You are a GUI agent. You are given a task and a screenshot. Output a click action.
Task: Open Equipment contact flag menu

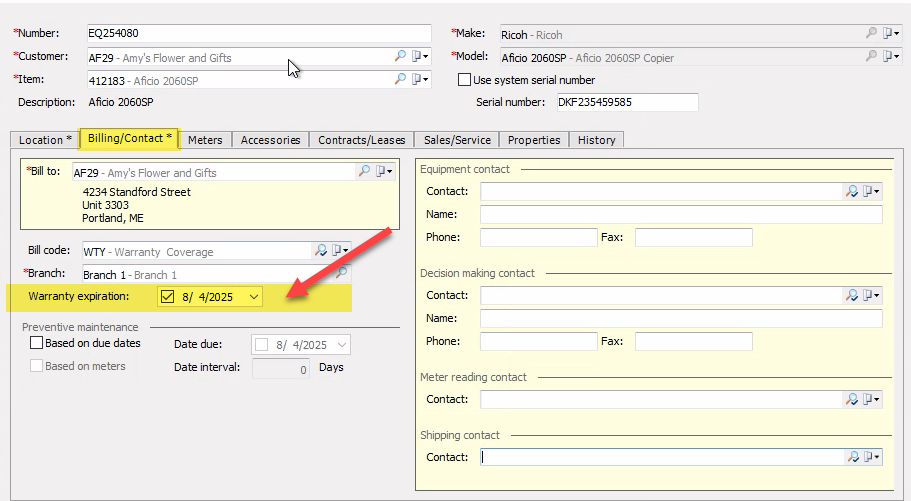[871, 191]
